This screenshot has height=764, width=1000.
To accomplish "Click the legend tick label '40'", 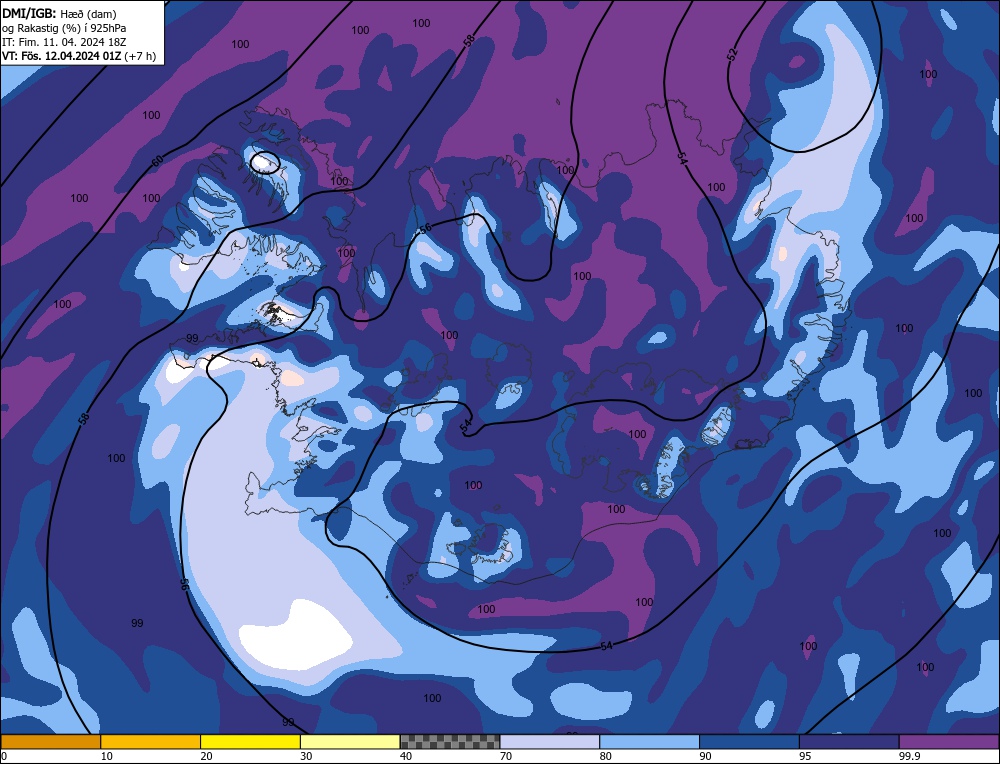I will (406, 756).
